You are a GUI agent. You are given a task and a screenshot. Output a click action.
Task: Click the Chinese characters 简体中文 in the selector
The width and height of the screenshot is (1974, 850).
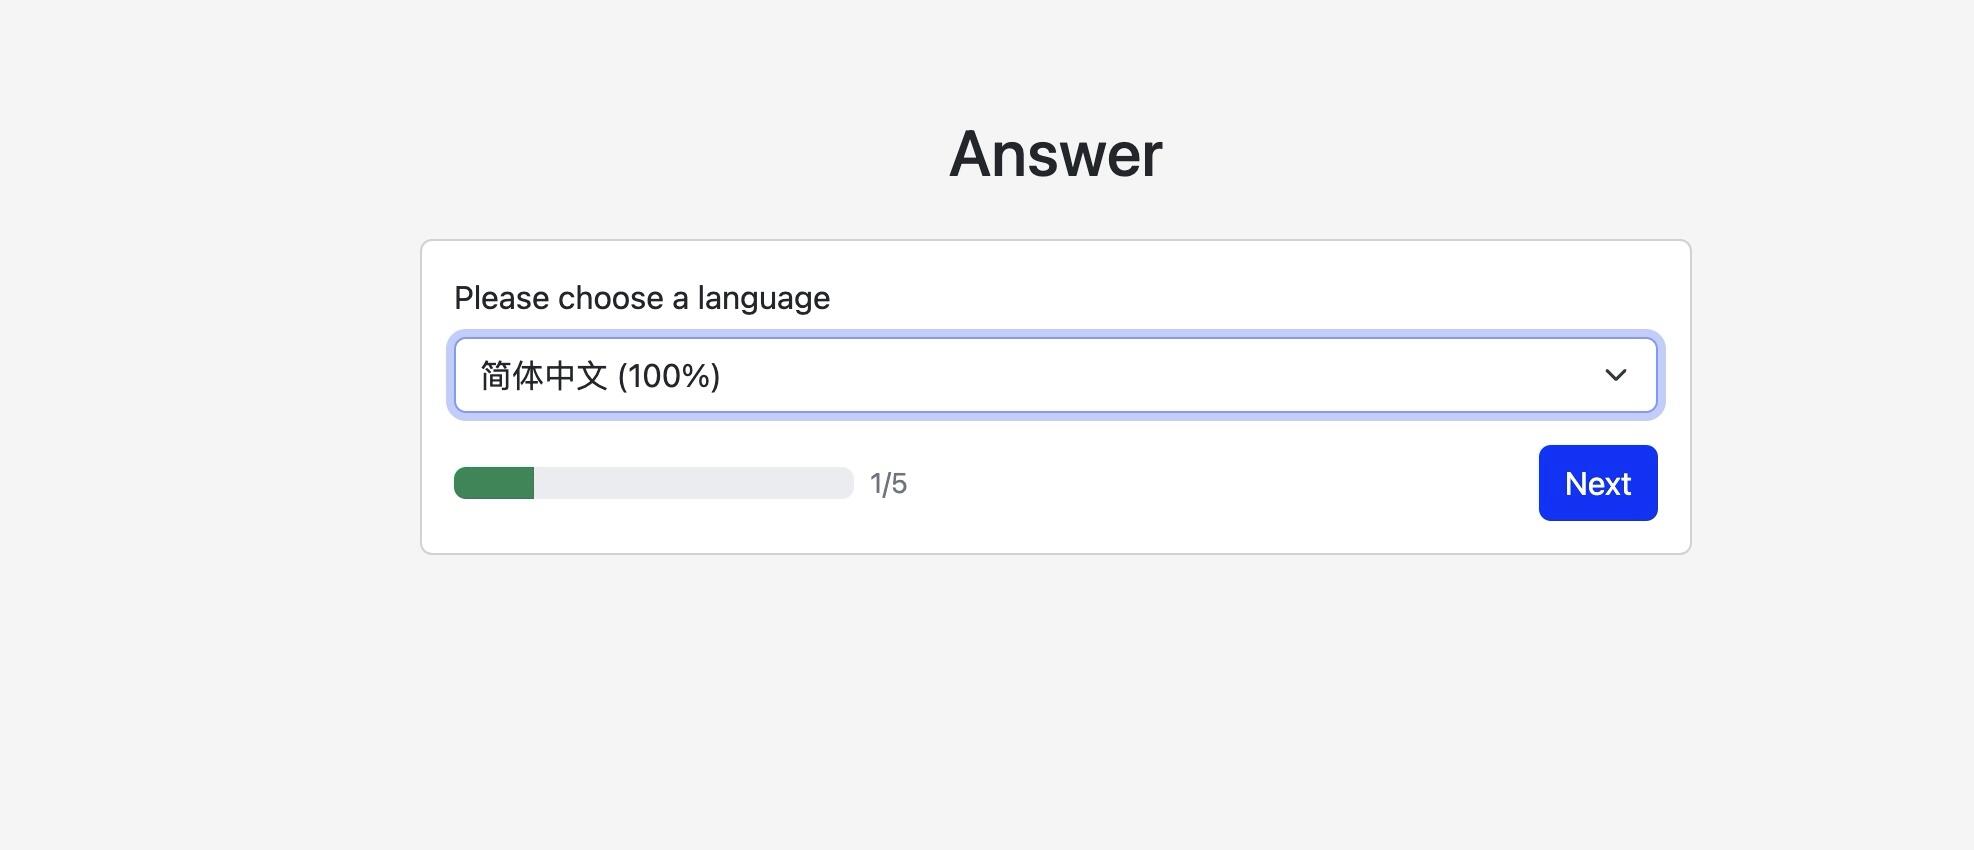pyautogui.click(x=544, y=376)
